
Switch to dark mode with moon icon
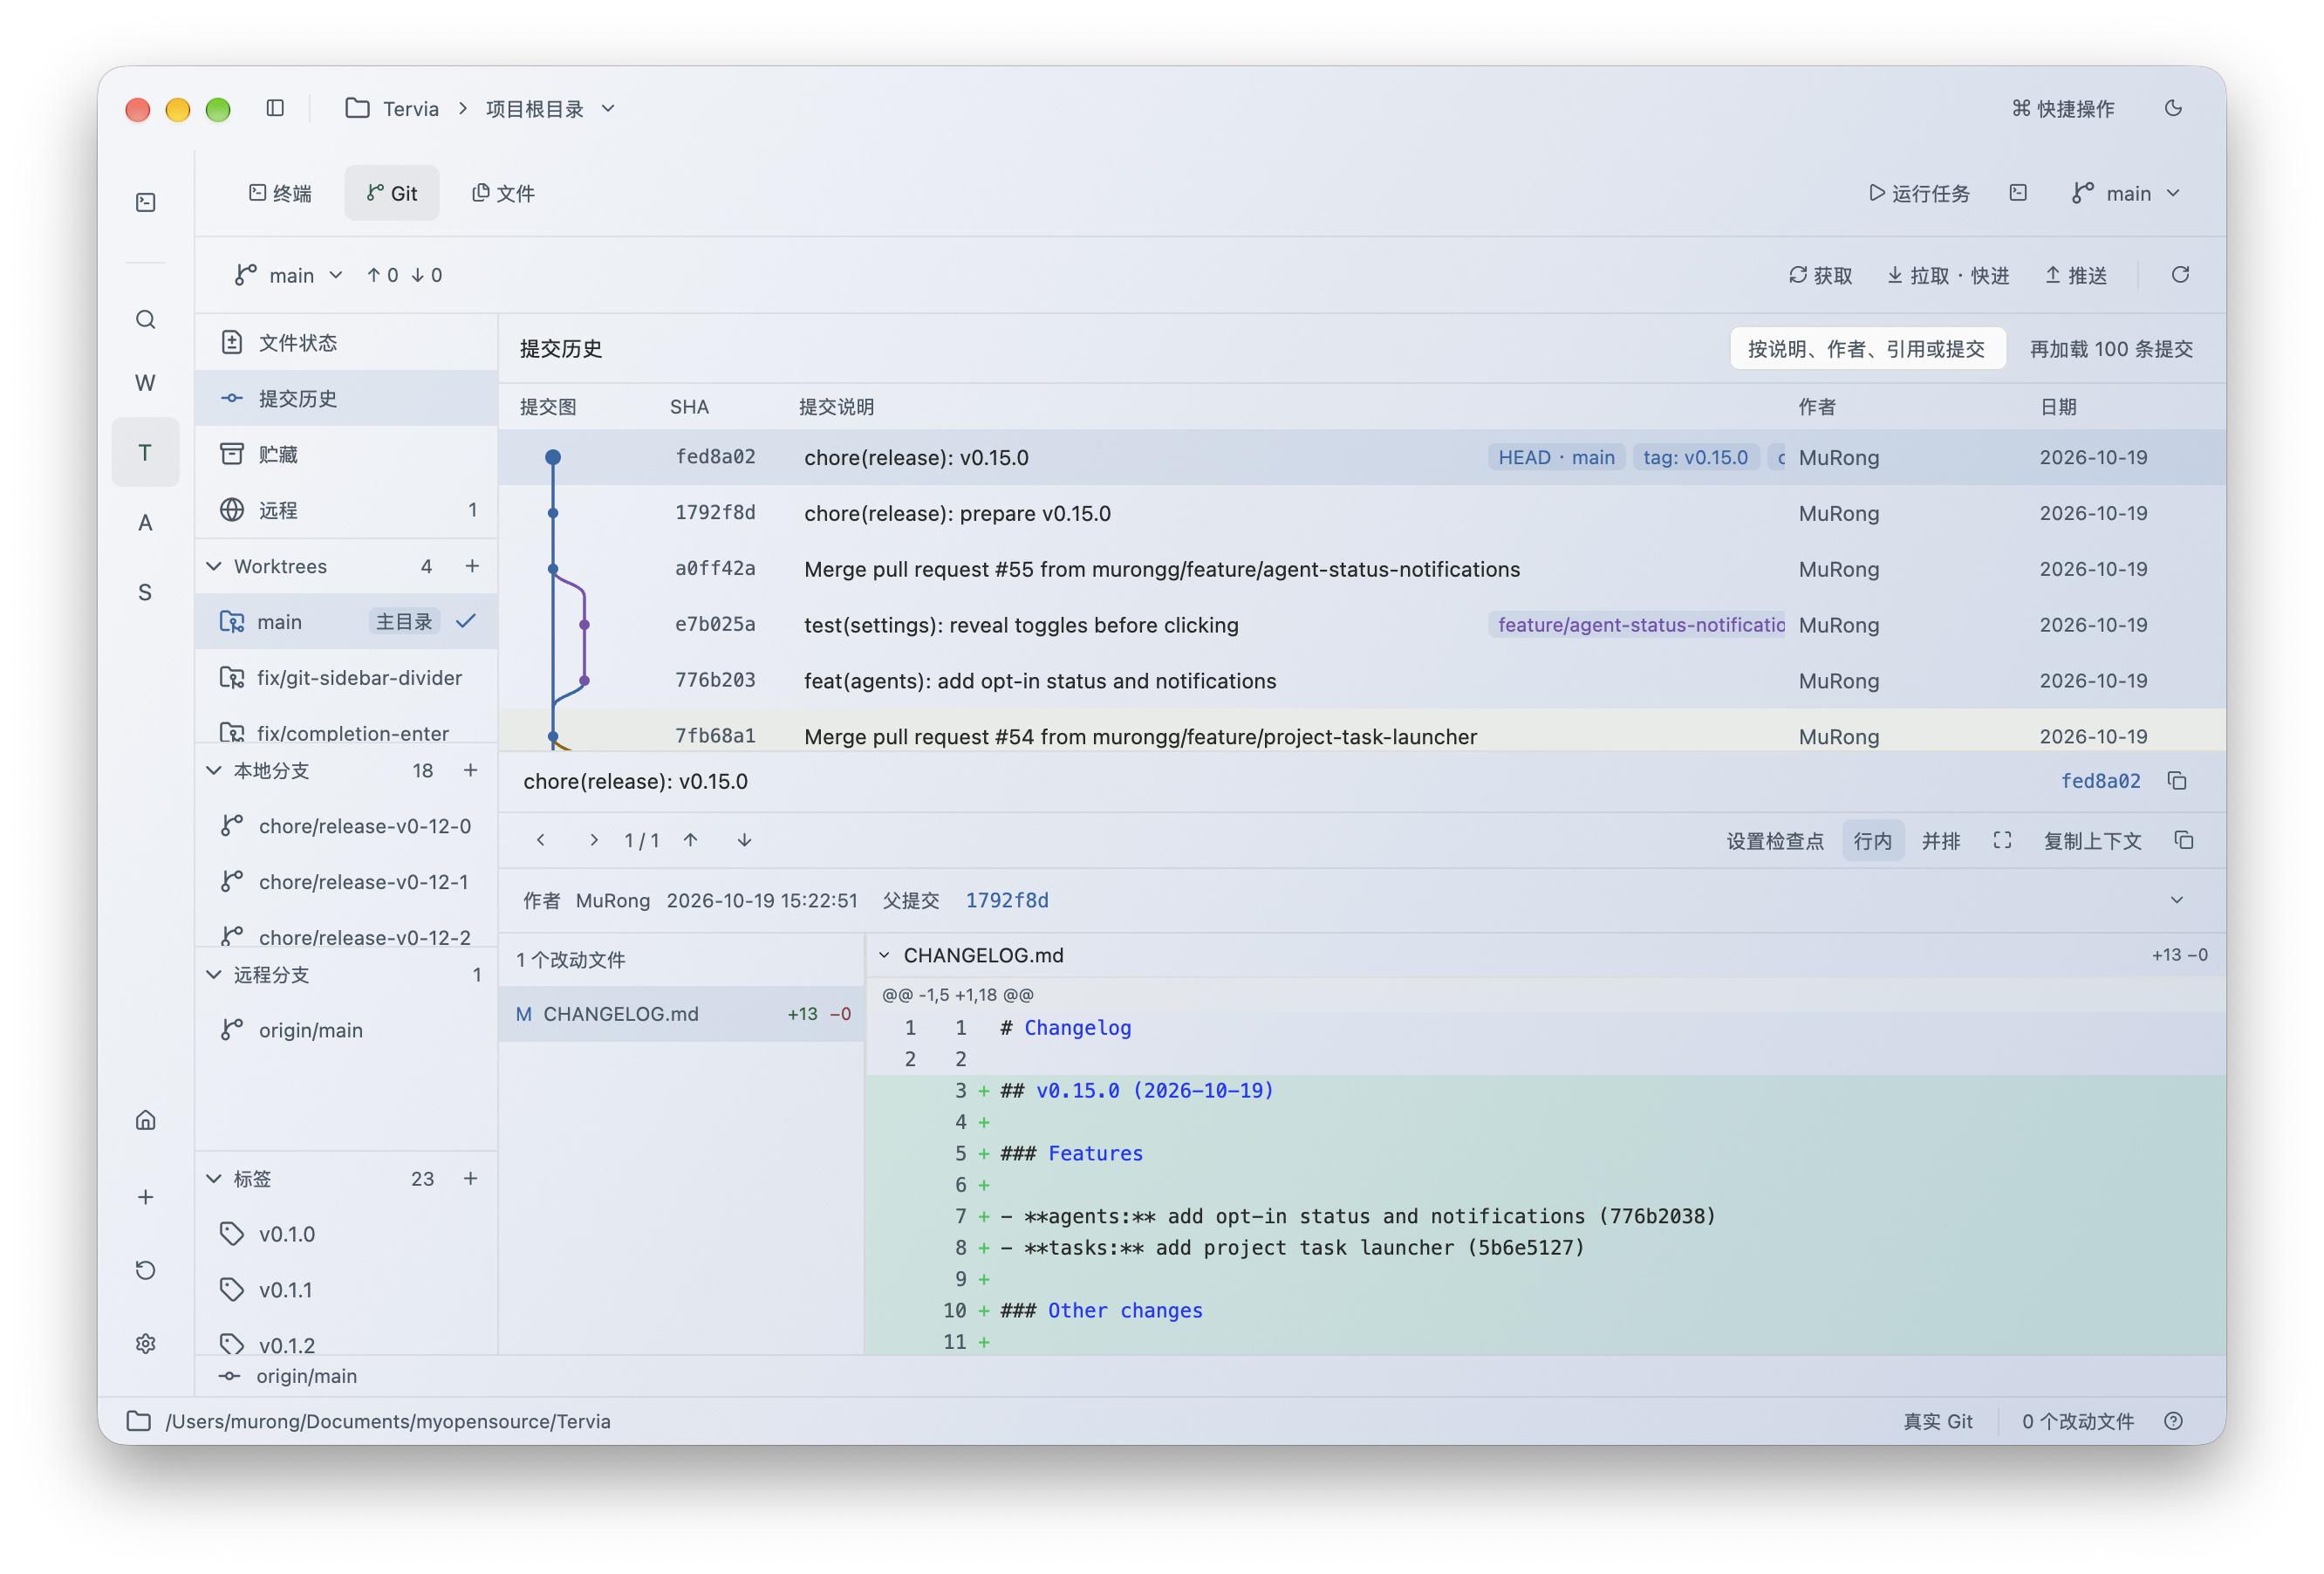2173,108
